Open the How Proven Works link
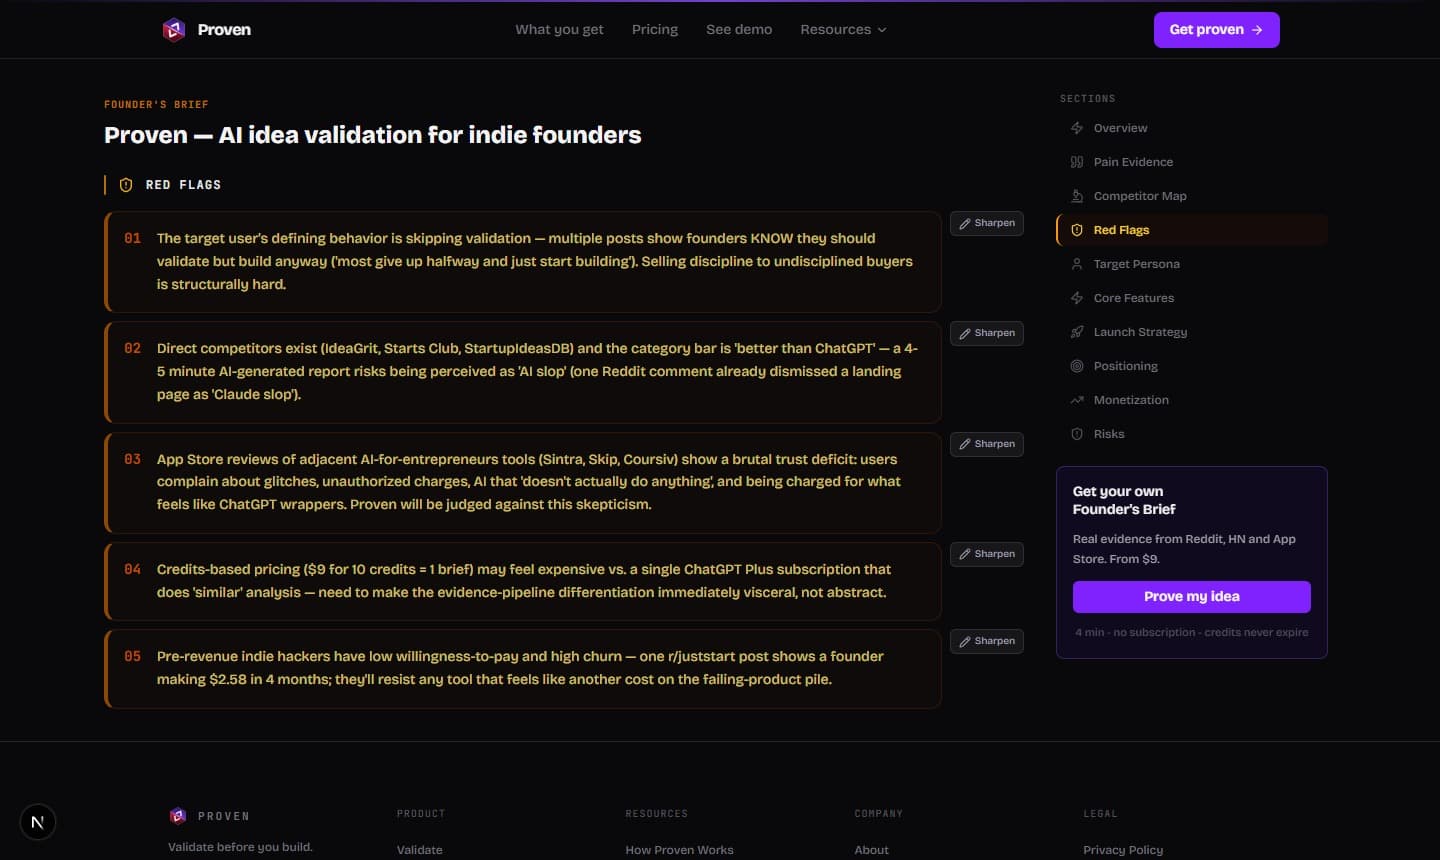Screen dimensions: 1440x860 point(680,850)
